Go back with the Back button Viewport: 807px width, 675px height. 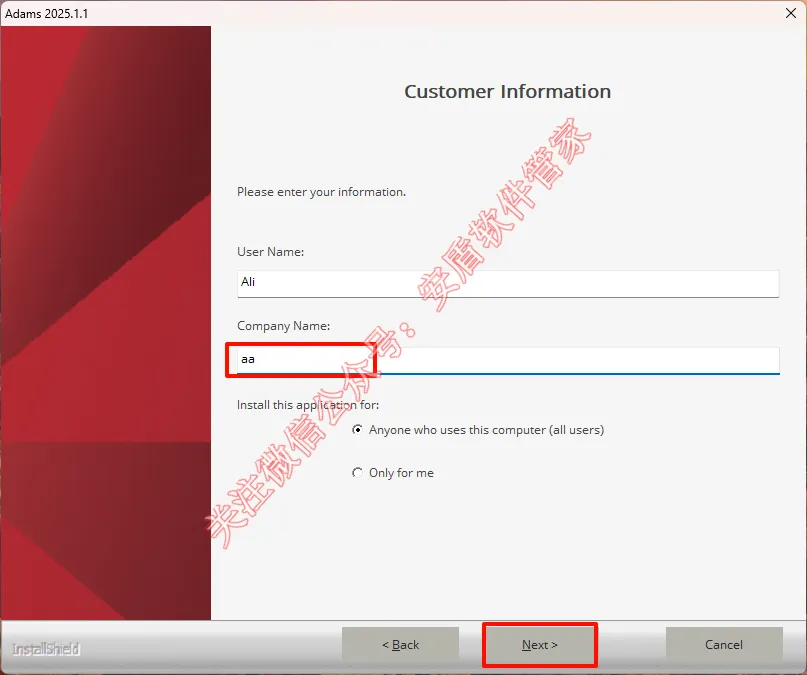400,645
